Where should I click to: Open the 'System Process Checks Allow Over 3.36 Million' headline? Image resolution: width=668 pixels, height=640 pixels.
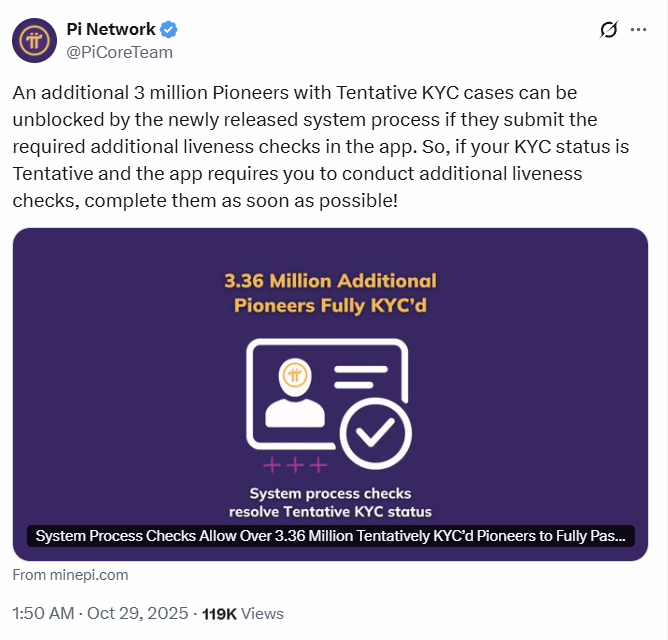click(x=330, y=536)
